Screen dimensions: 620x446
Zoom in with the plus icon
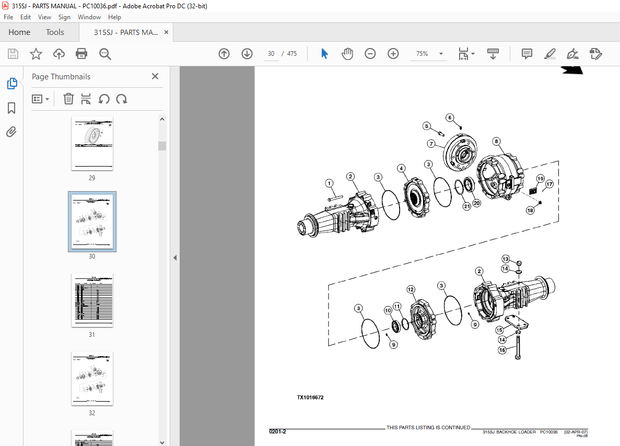coord(393,54)
